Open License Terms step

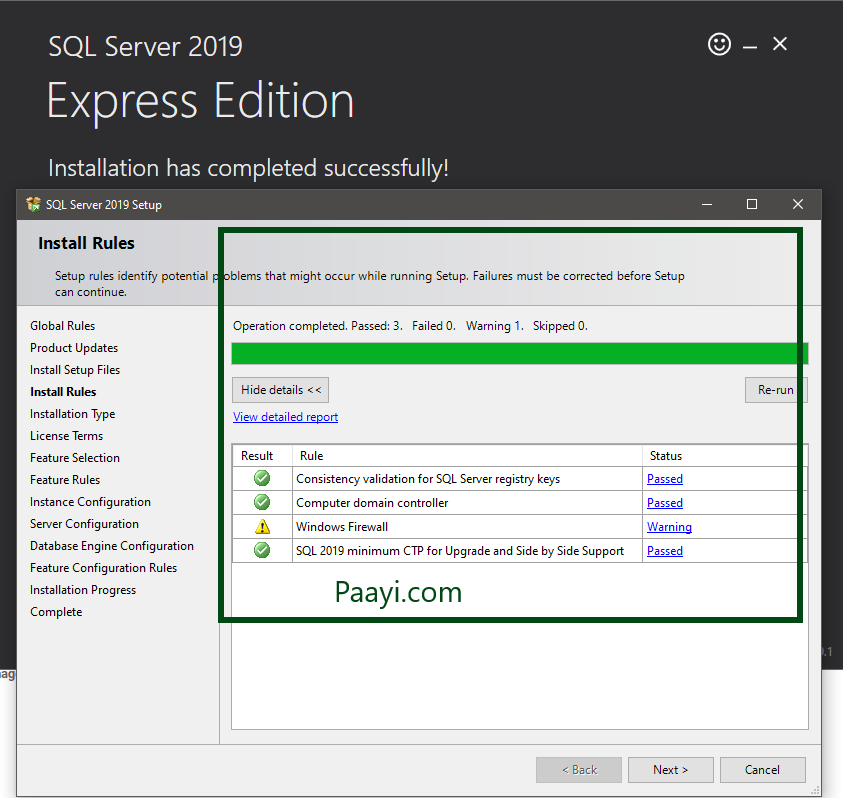pyautogui.click(x=66, y=435)
